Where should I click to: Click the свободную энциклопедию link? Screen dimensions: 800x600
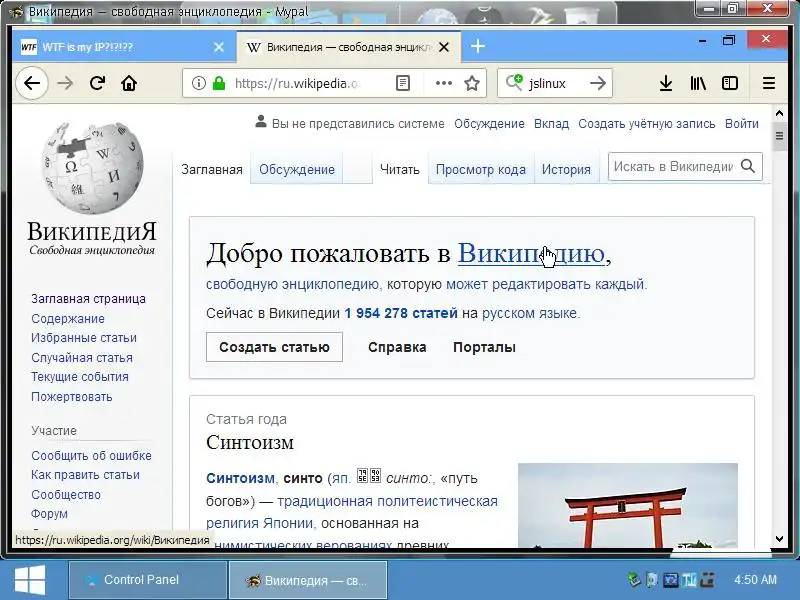click(293, 284)
